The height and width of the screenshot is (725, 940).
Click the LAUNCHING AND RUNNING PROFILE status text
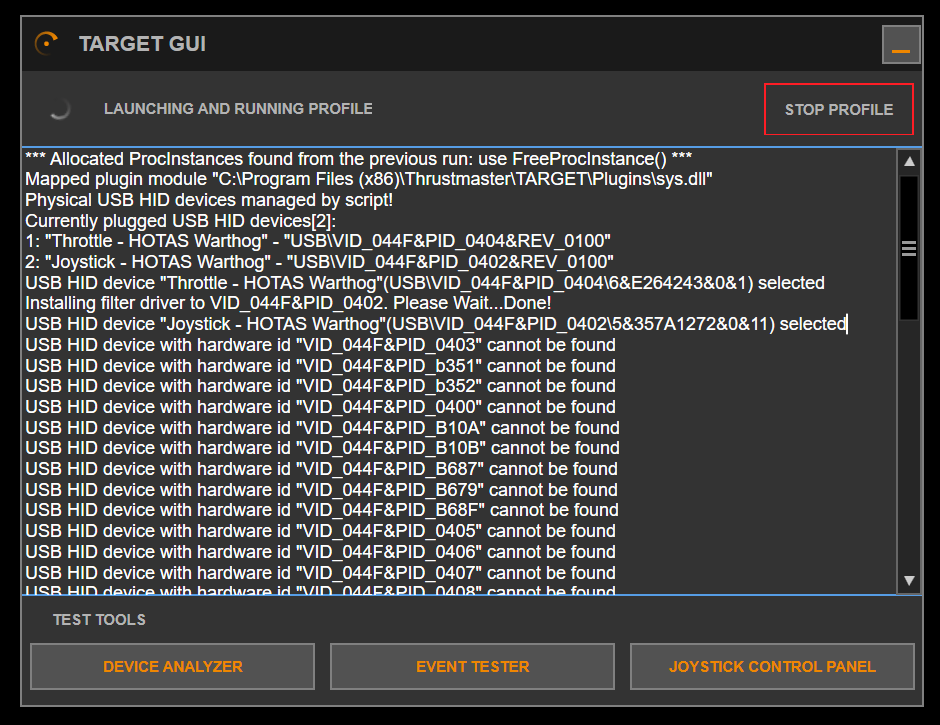click(238, 109)
